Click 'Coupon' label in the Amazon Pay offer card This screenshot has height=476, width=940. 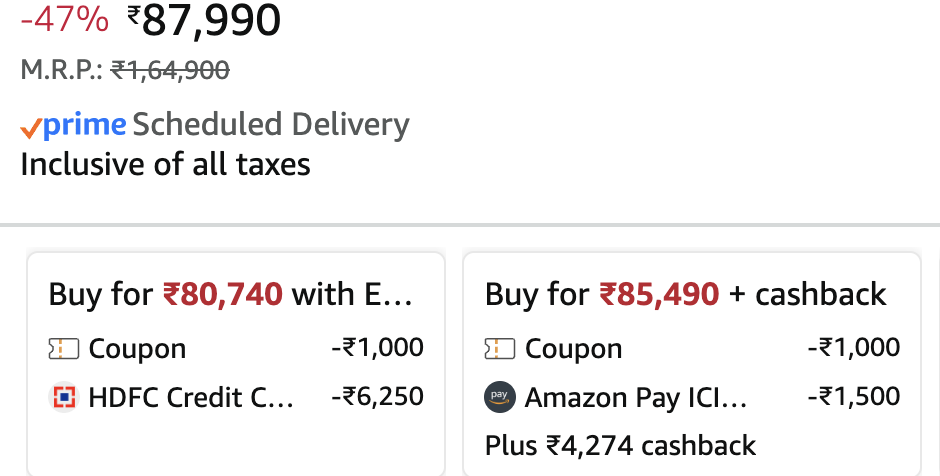[x=573, y=349]
